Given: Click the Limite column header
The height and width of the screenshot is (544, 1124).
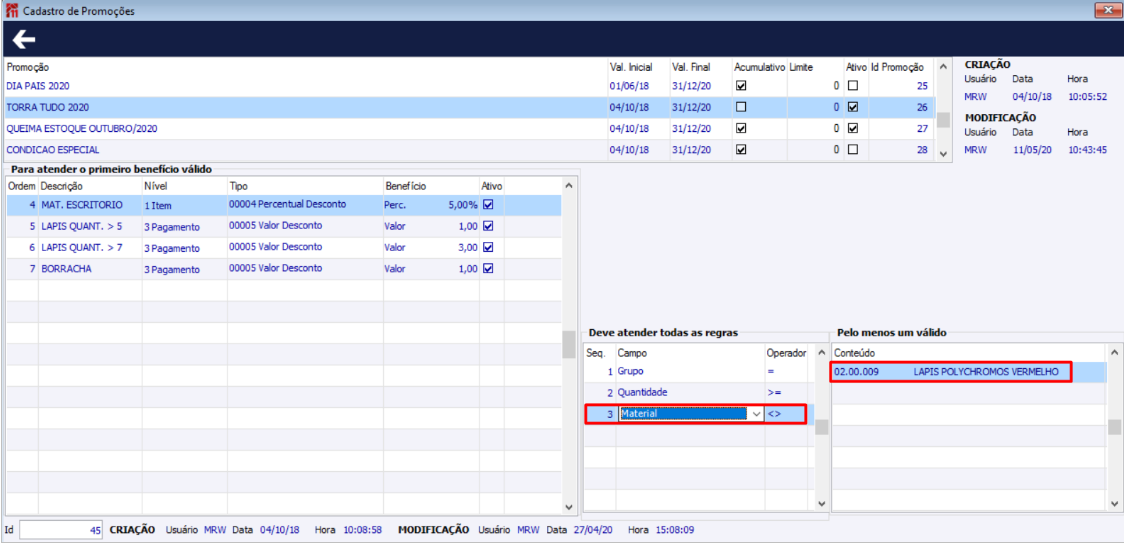Looking at the screenshot, I should 800,67.
